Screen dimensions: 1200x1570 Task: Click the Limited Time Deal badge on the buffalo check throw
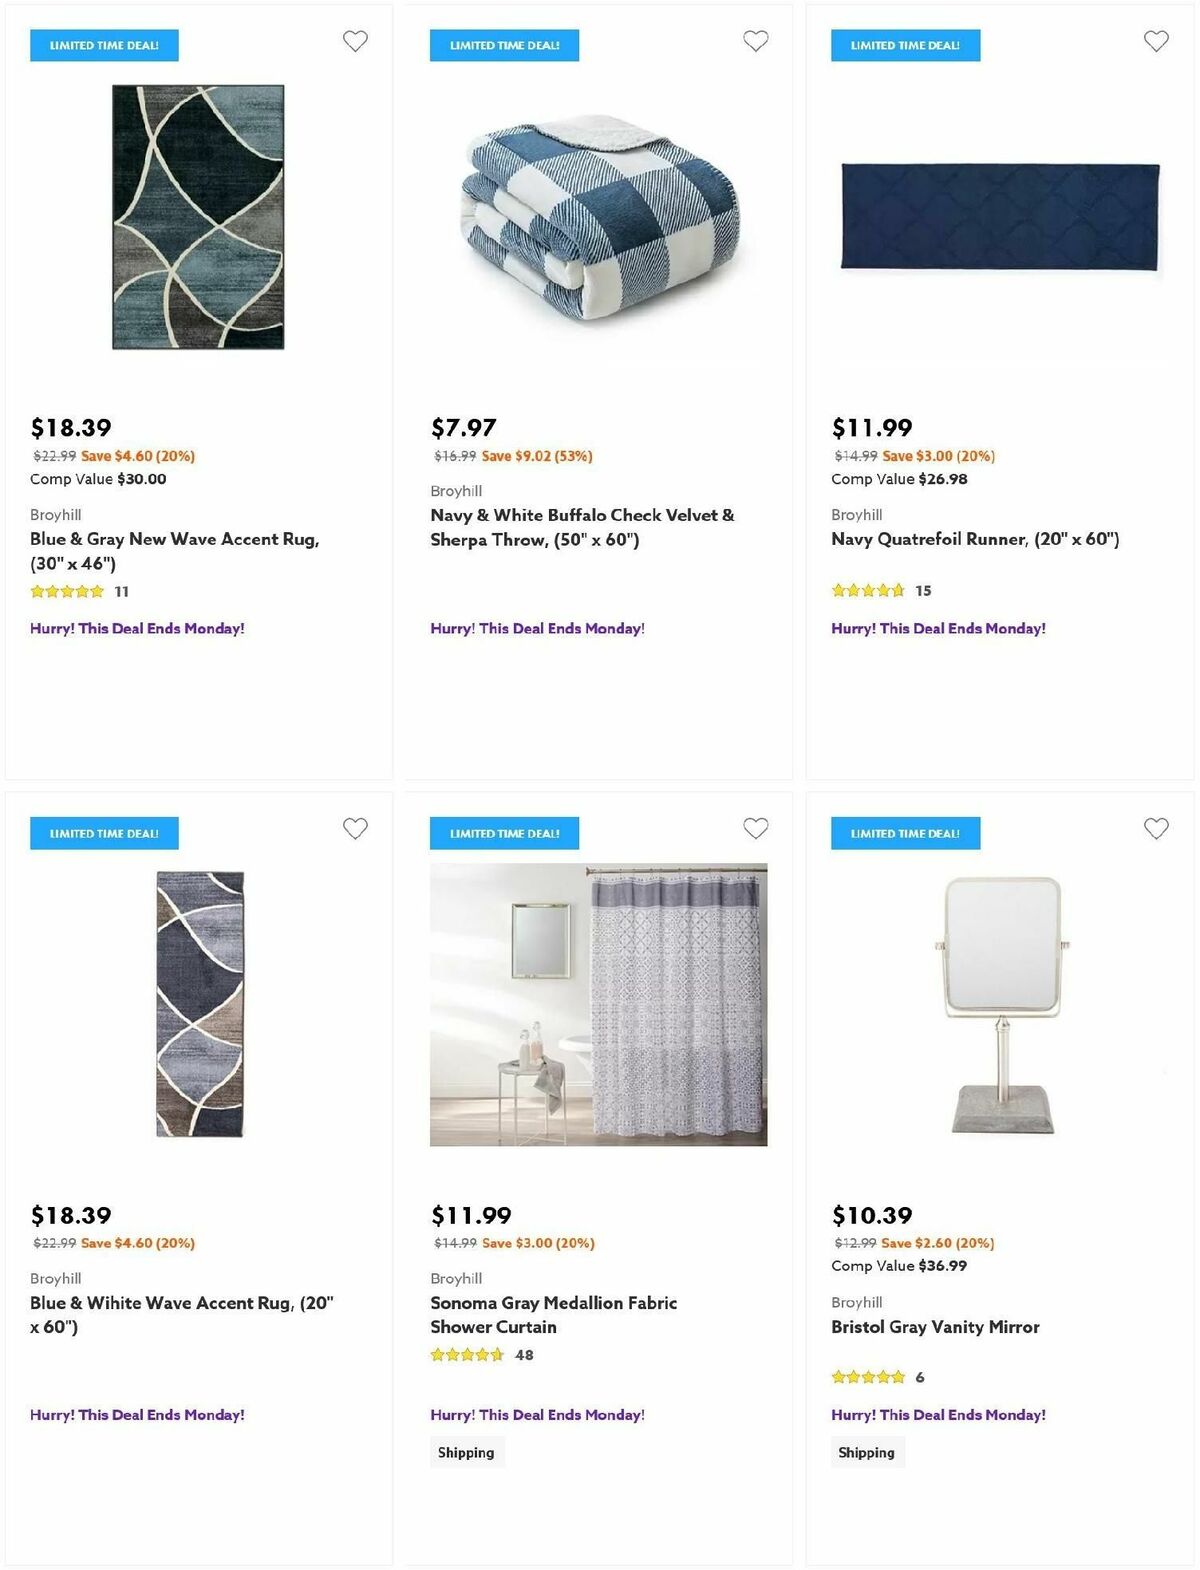[x=504, y=45]
